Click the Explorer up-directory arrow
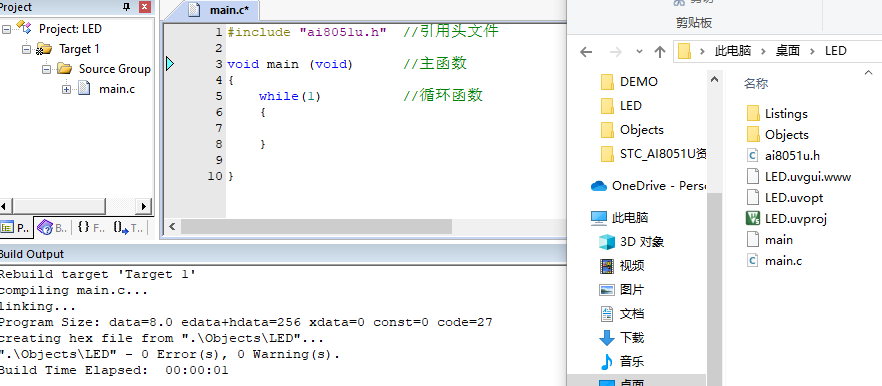The image size is (882, 386). click(660, 52)
